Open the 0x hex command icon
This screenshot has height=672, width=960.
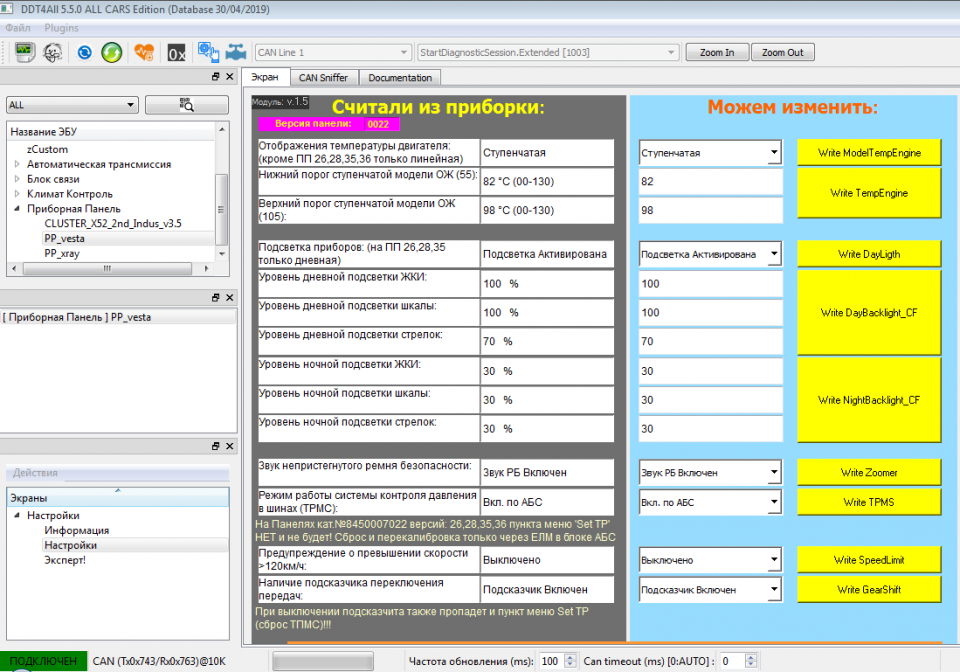coord(177,53)
